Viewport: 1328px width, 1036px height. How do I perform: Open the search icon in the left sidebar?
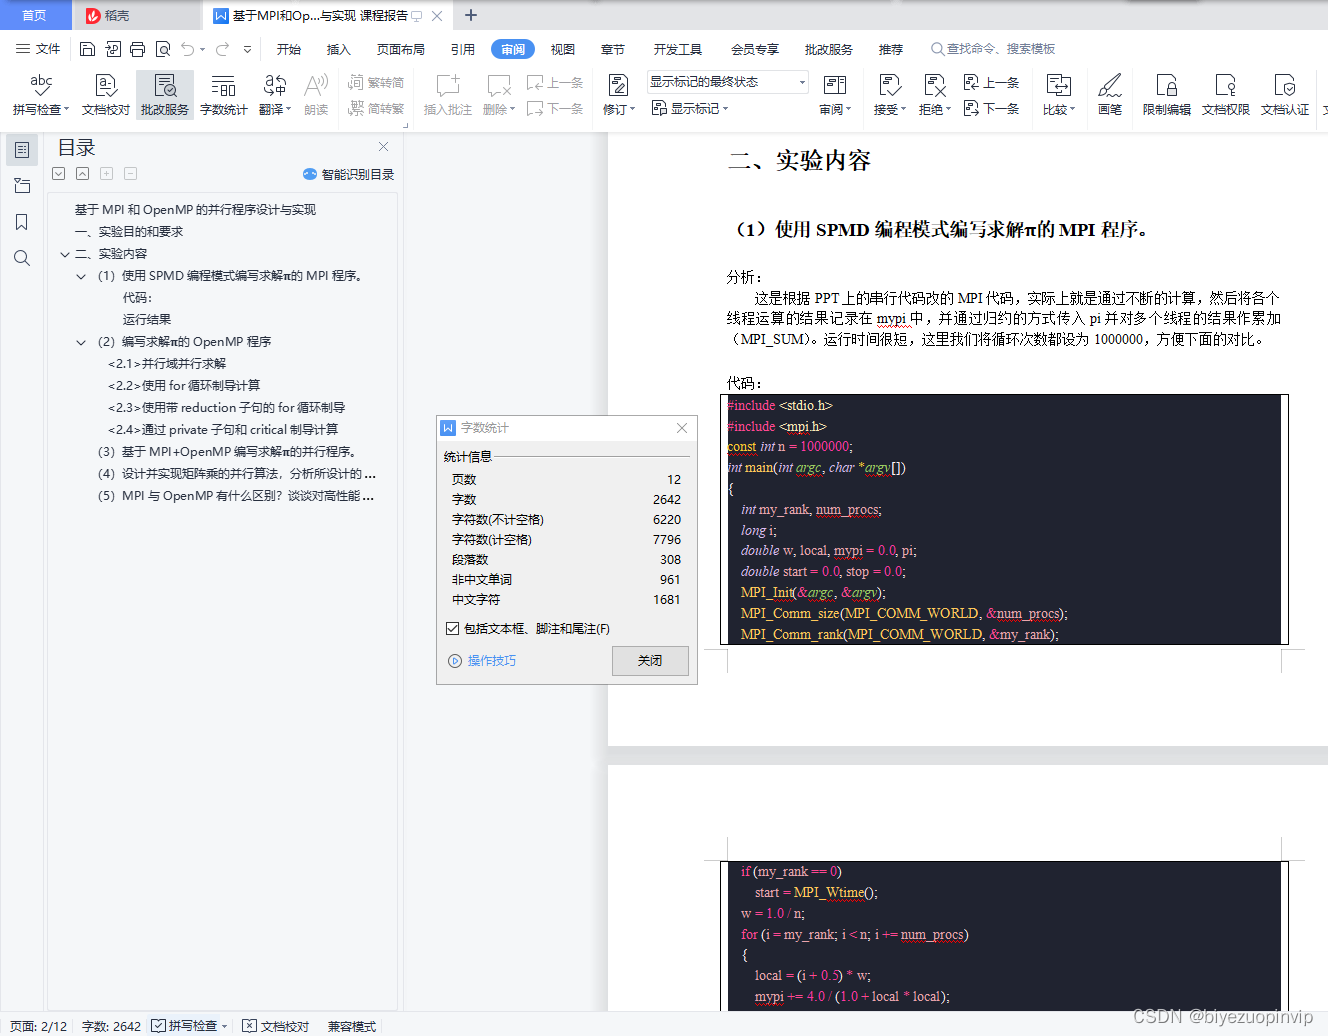[21, 258]
